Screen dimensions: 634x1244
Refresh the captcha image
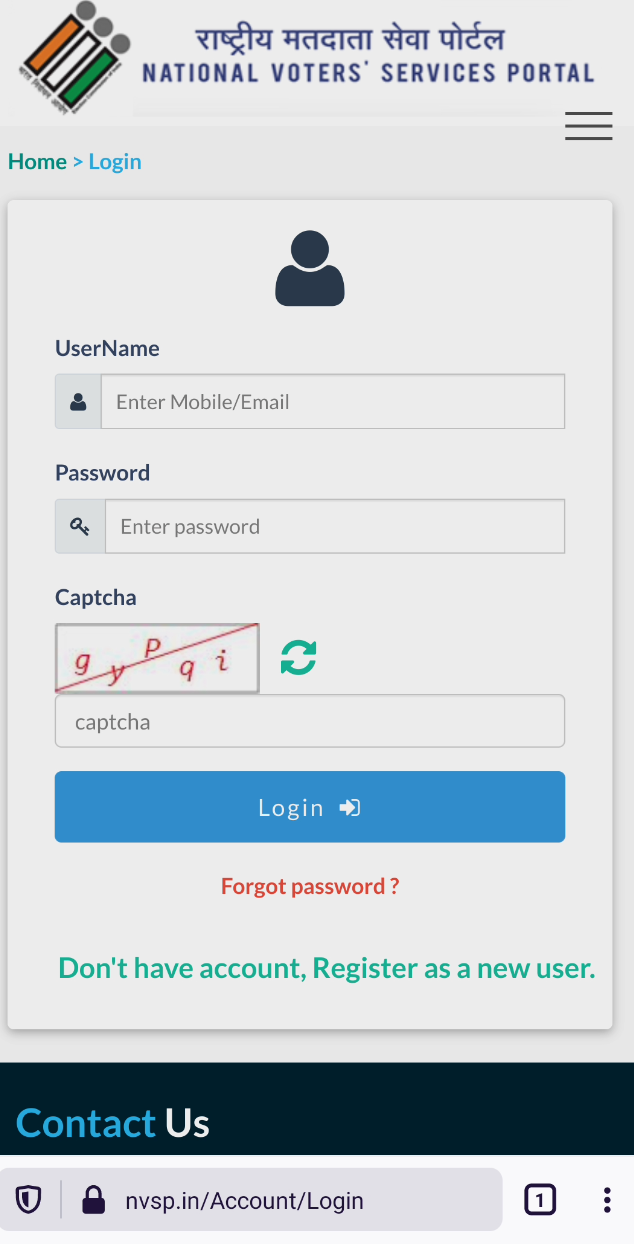[x=298, y=657]
